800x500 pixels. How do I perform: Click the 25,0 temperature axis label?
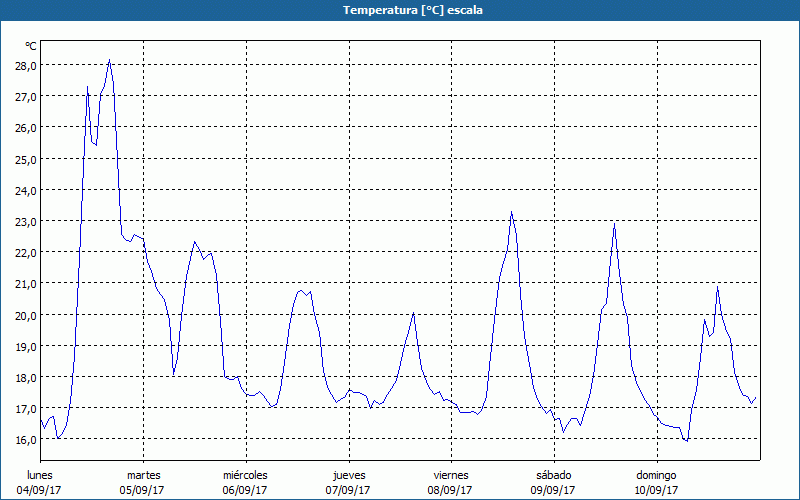(x=25, y=159)
